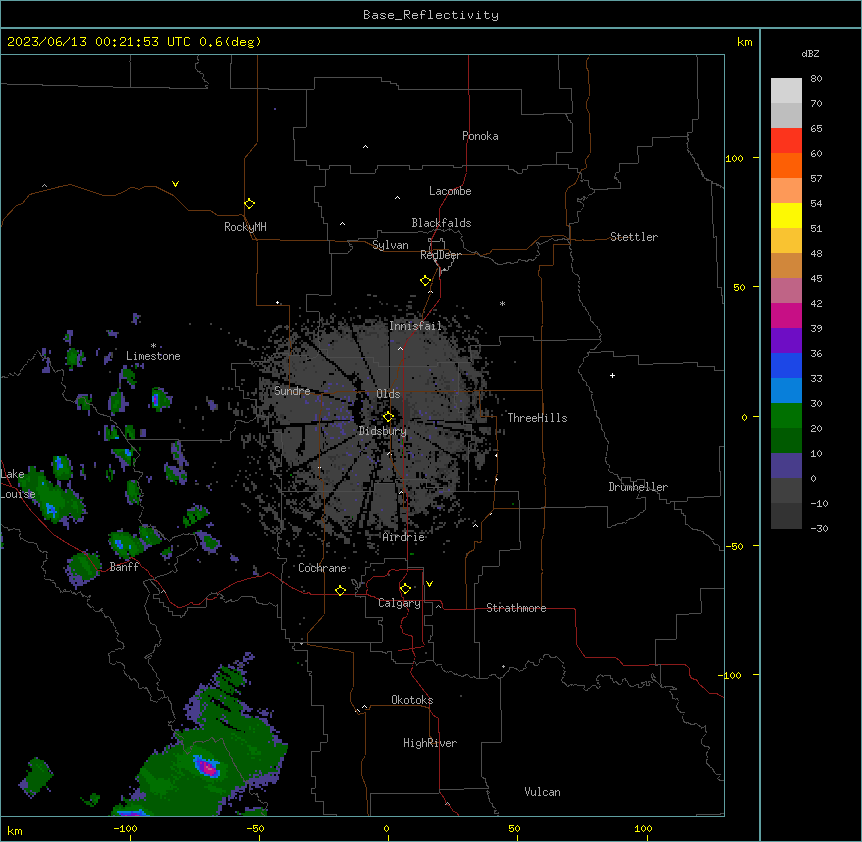Click the Sylvan label
Viewport: 862px width, 842px height.
390,245
